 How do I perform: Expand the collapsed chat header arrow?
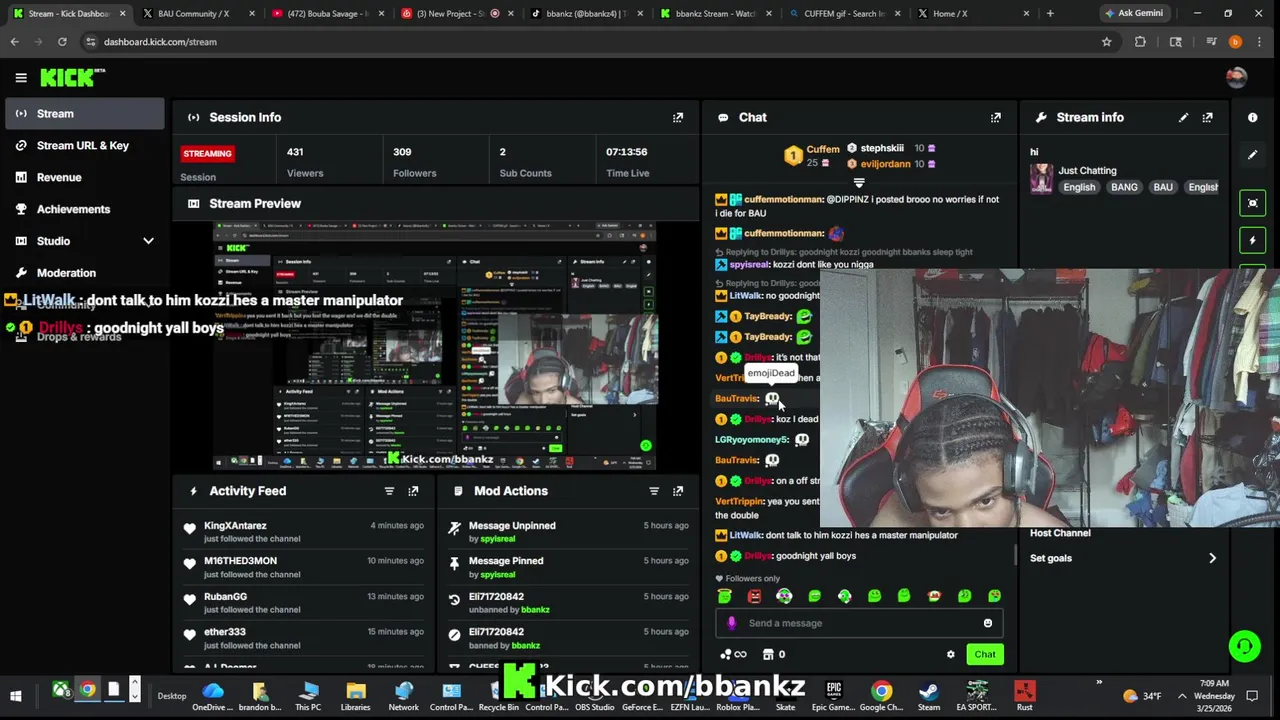point(858,183)
